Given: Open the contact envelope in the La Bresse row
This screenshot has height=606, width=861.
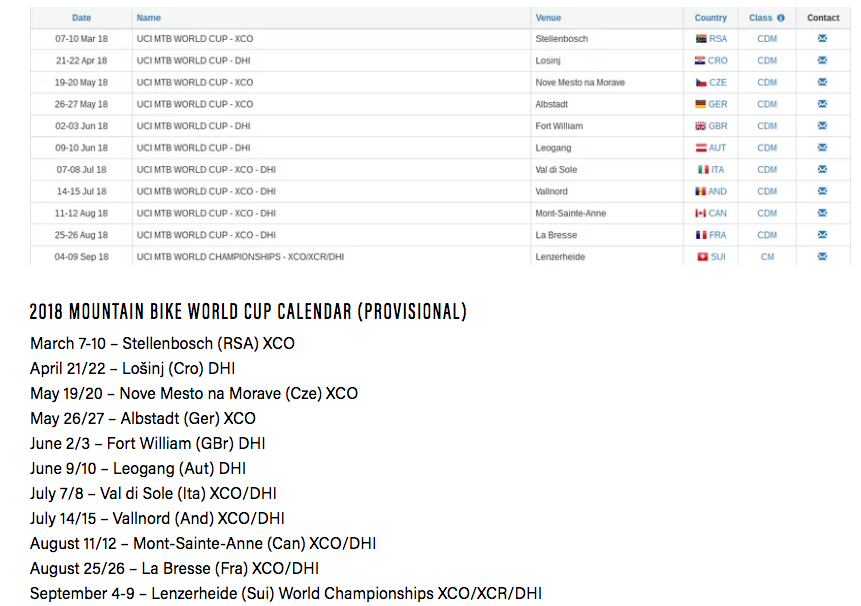Looking at the screenshot, I should click(x=822, y=235).
